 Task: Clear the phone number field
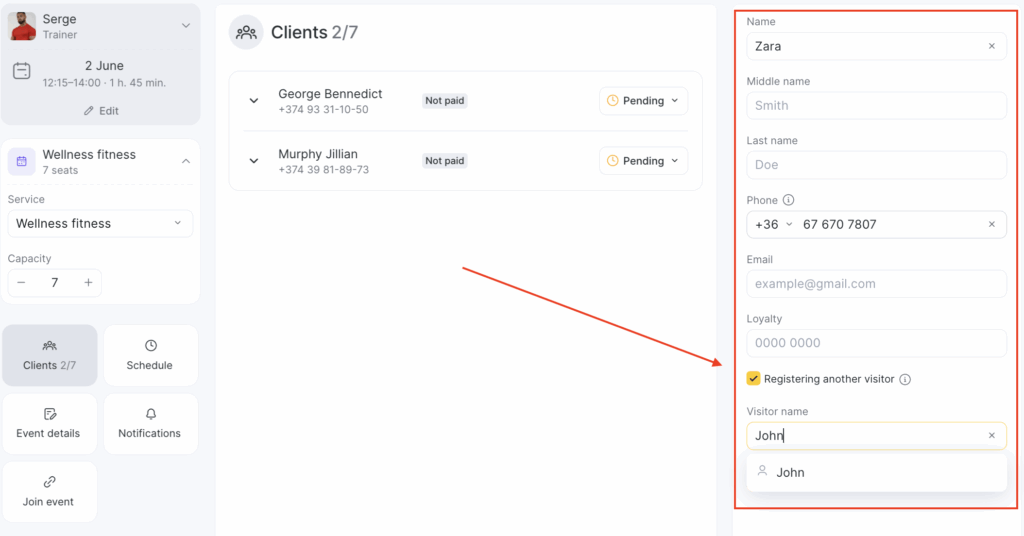(992, 225)
